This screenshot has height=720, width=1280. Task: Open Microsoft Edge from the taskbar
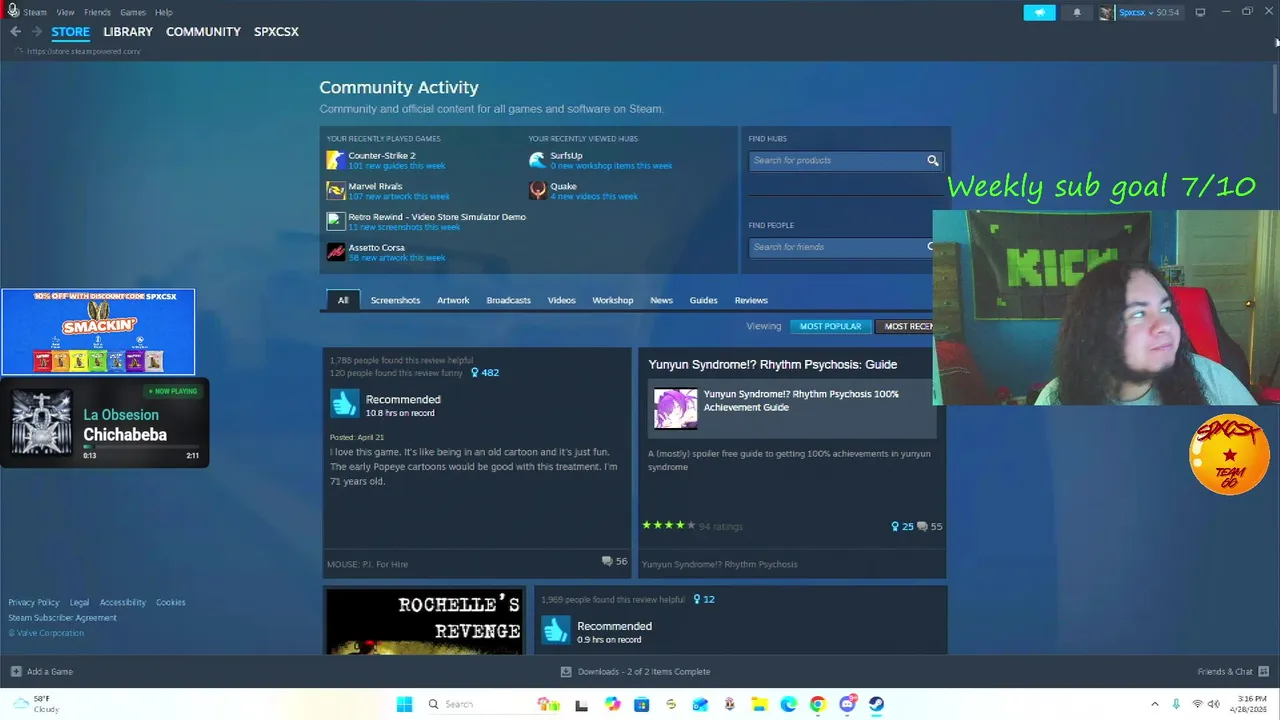point(788,704)
